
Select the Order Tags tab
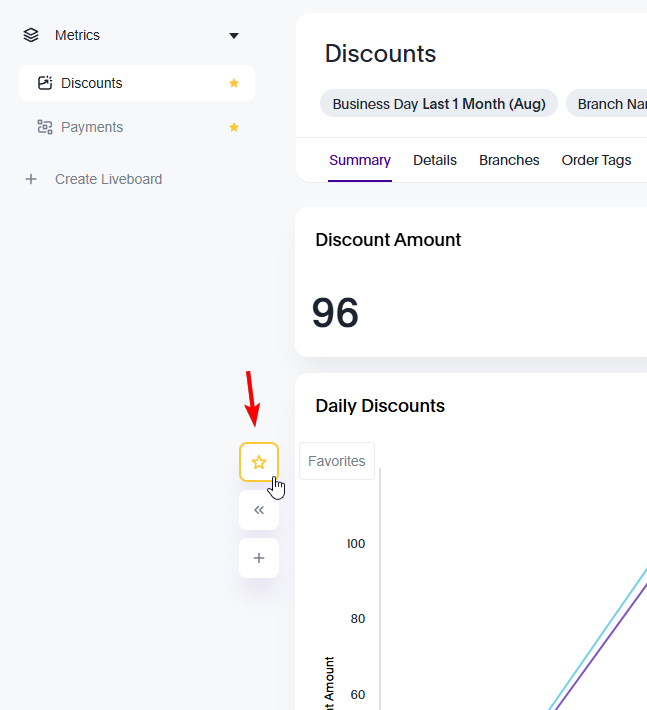pyautogui.click(x=596, y=160)
